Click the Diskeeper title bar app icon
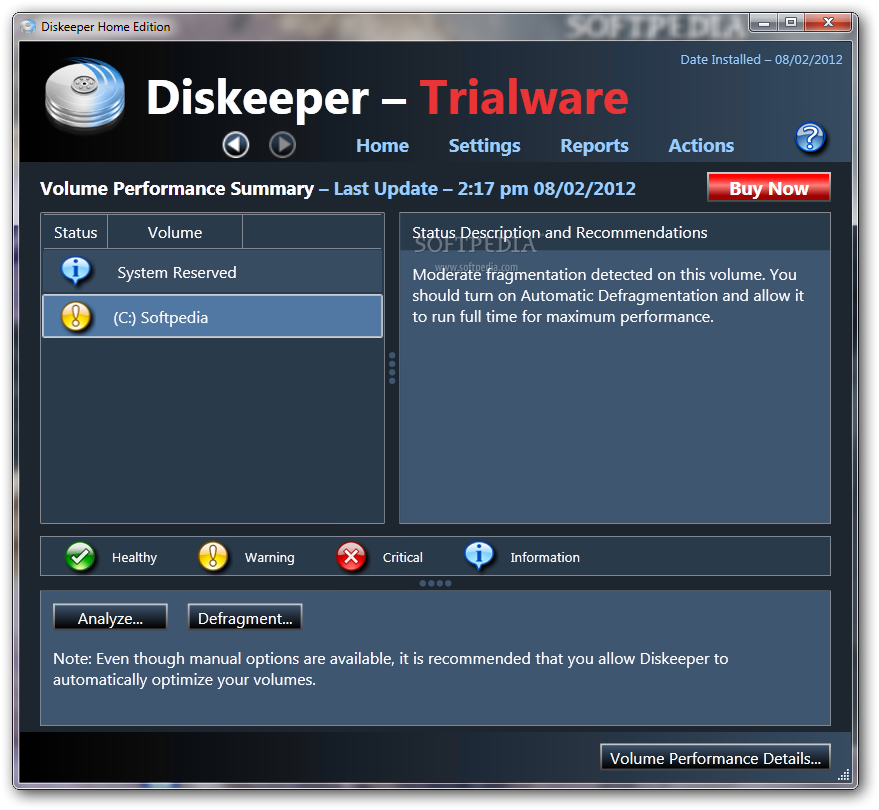Image resolution: width=879 pixels, height=810 pixels. [x=28, y=26]
